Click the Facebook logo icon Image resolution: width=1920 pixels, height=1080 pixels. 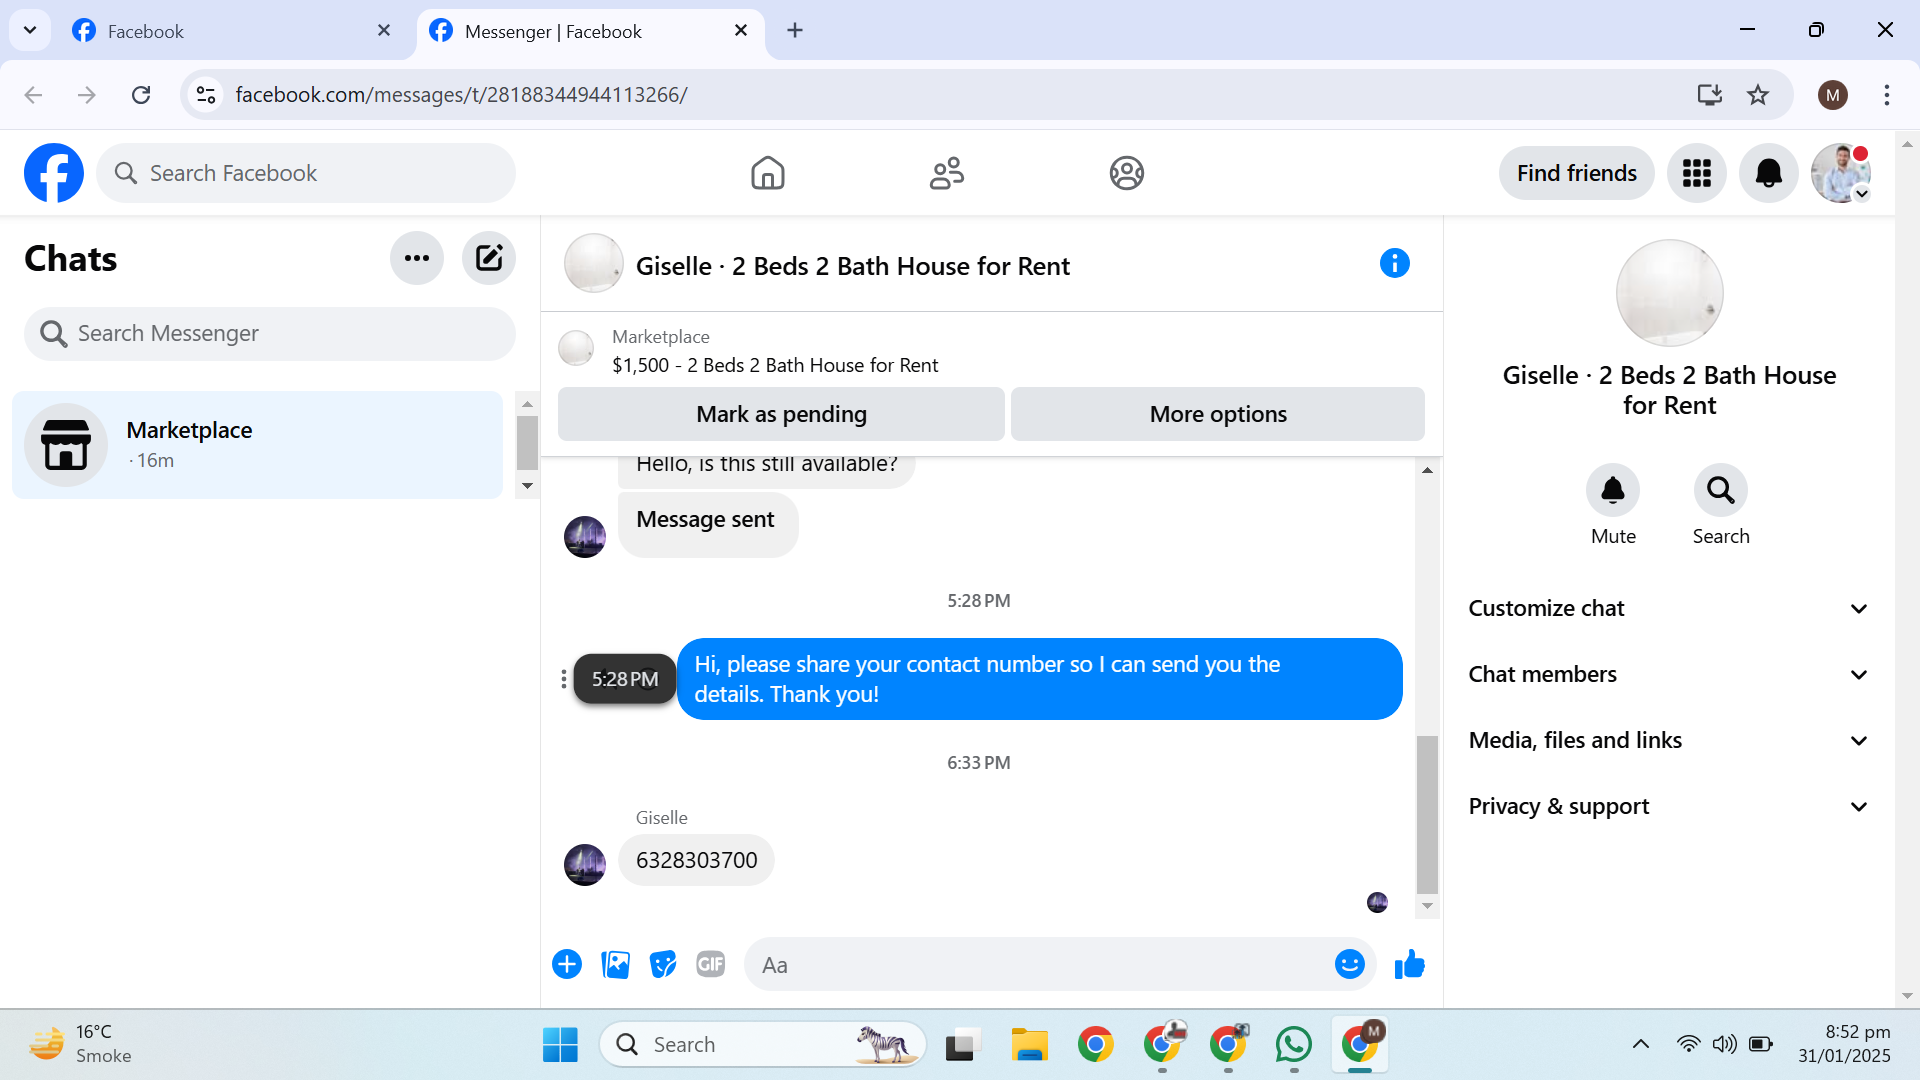click(54, 173)
